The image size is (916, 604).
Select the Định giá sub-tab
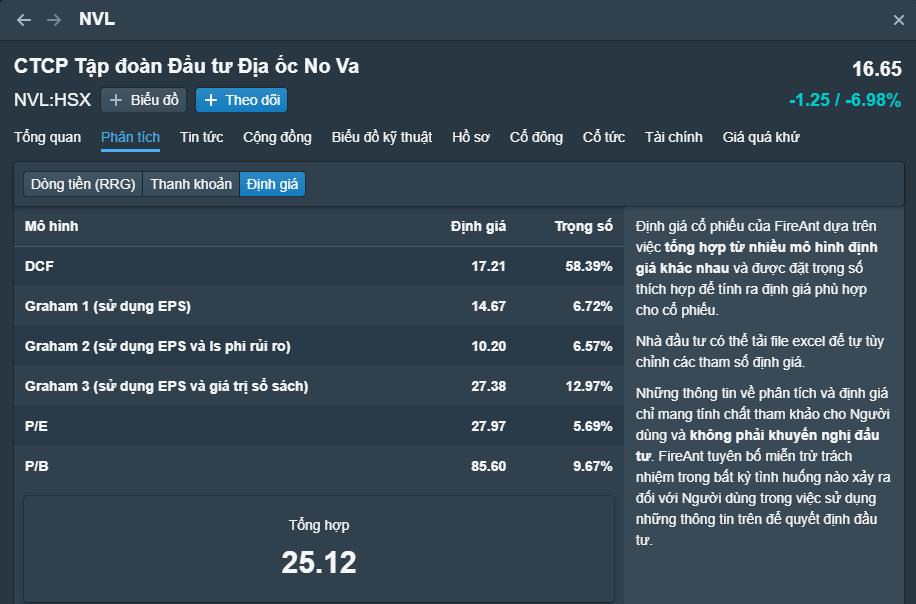point(272,184)
